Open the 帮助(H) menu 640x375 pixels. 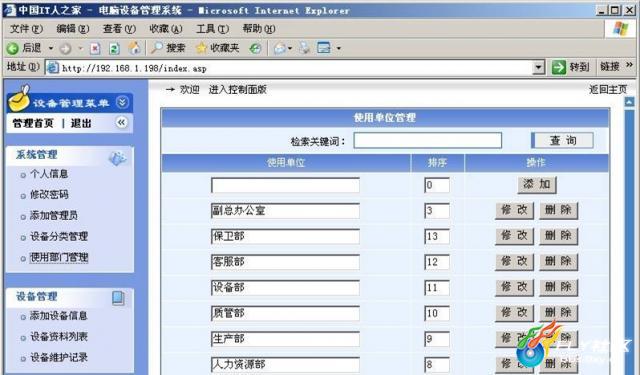[x=259, y=29]
